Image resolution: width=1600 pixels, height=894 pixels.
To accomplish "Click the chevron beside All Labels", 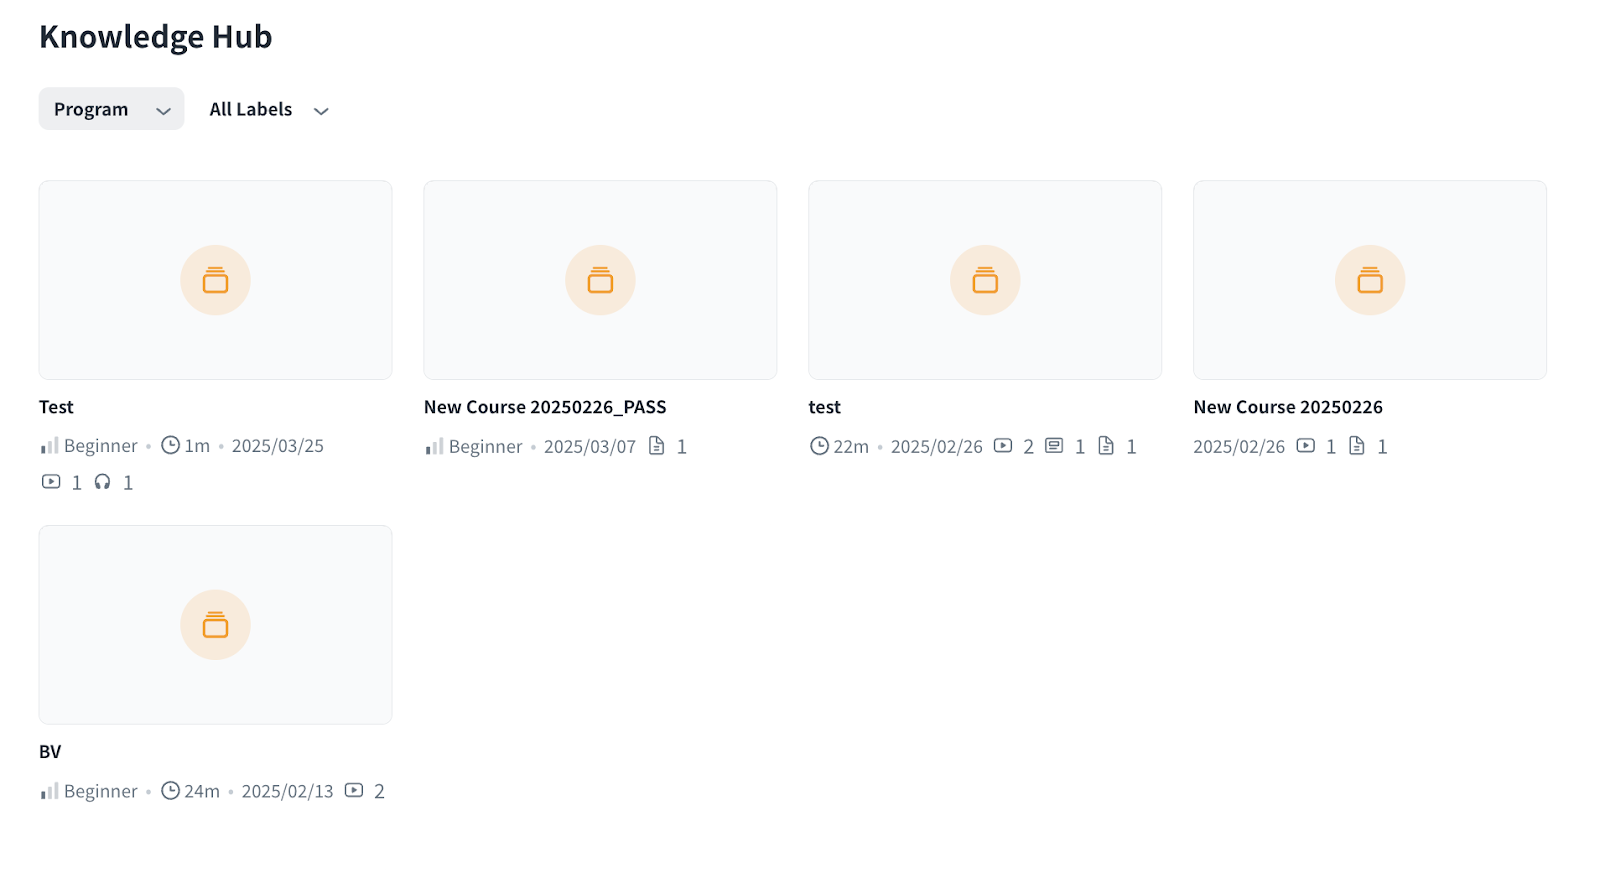I will (x=321, y=111).
